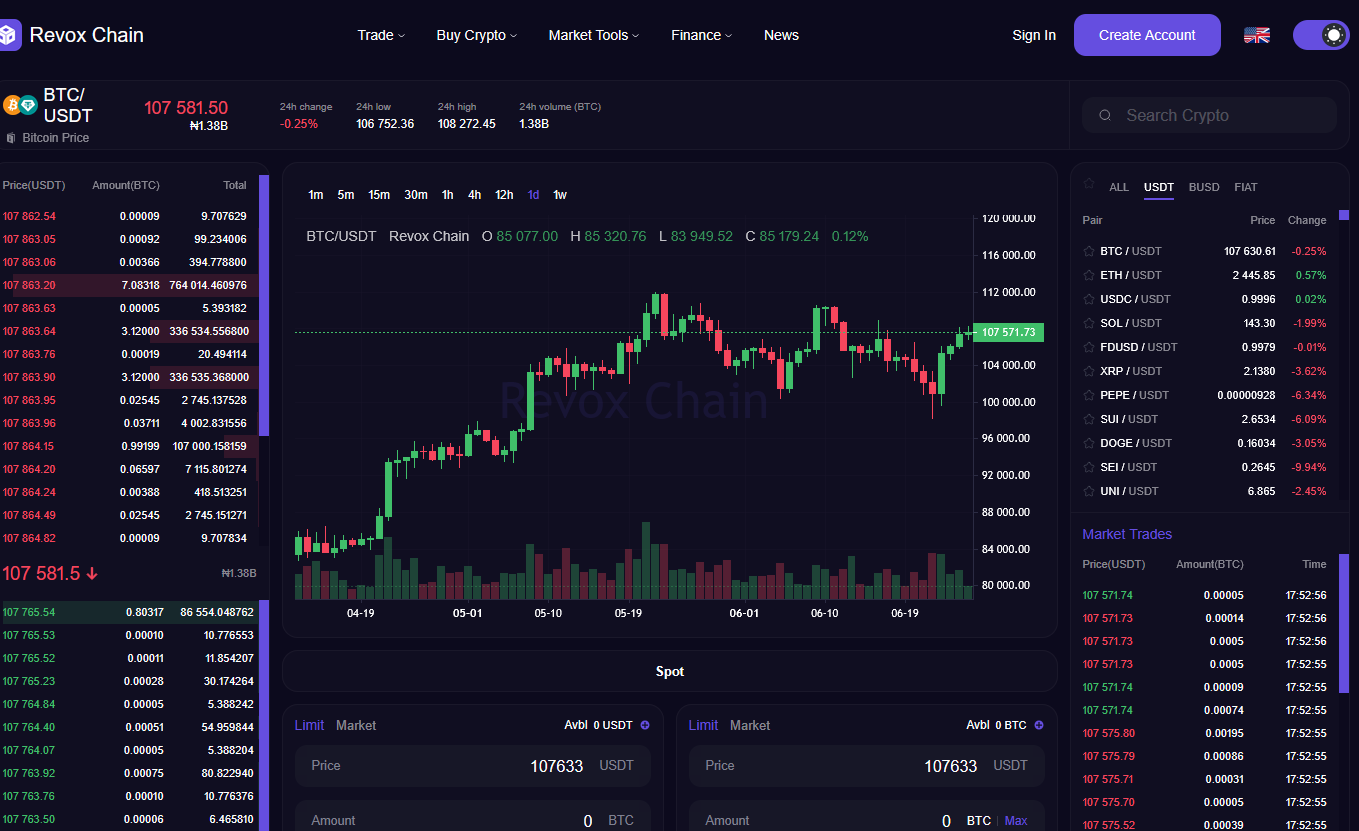
Task: Click the 107 571.73 price marker on chart
Action: [x=1009, y=332]
